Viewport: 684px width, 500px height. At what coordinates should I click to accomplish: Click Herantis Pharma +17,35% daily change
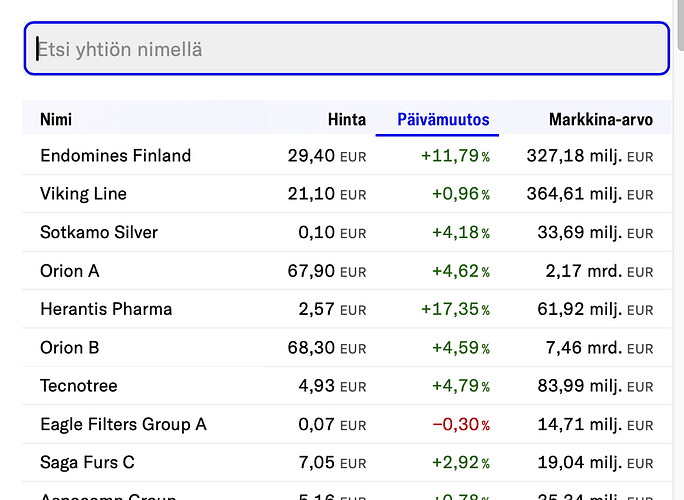(x=455, y=309)
